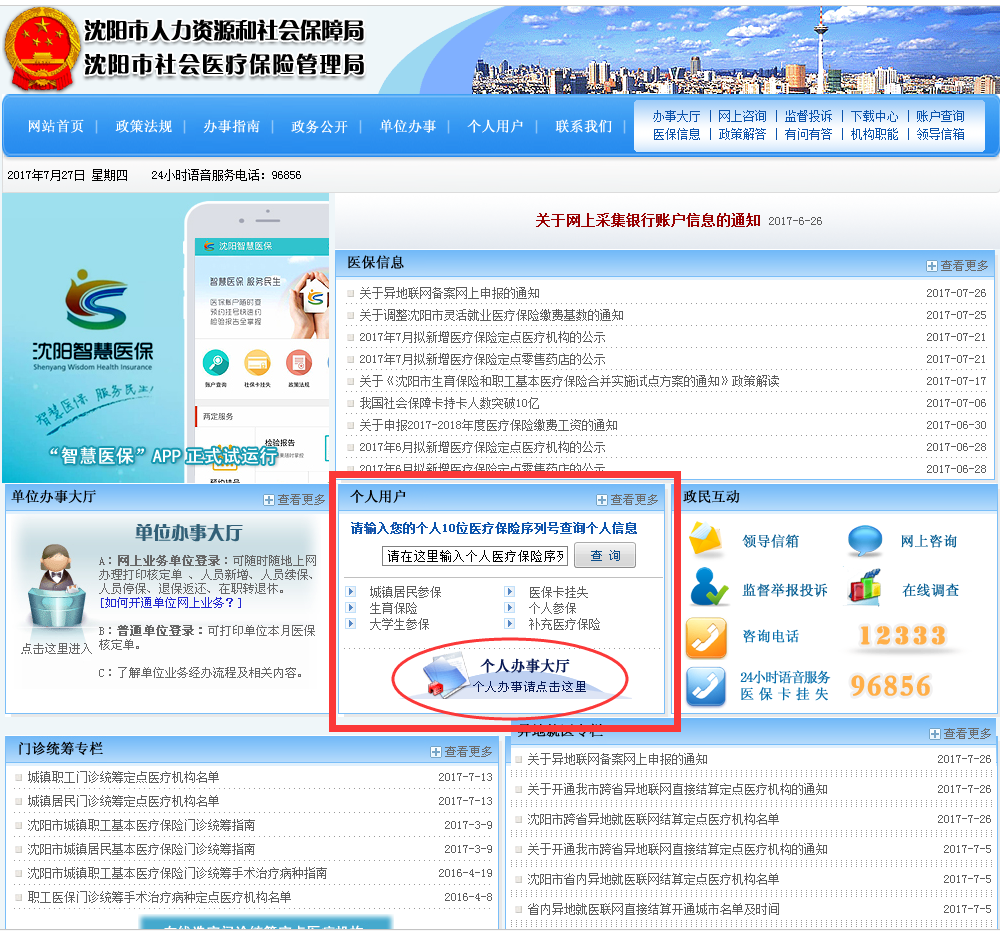Click the blue 24小时语音服务 phone icon
The width and height of the screenshot is (1000, 931).
[x=706, y=686]
